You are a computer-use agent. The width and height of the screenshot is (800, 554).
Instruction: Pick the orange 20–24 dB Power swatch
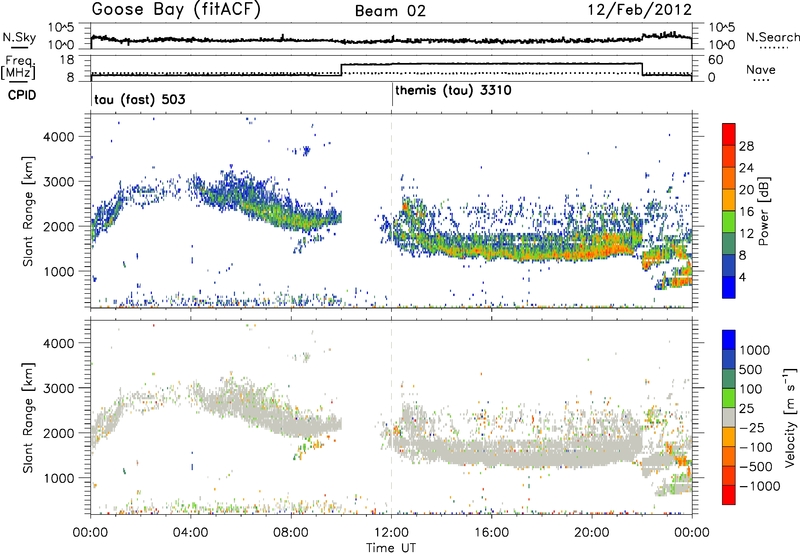click(x=729, y=178)
